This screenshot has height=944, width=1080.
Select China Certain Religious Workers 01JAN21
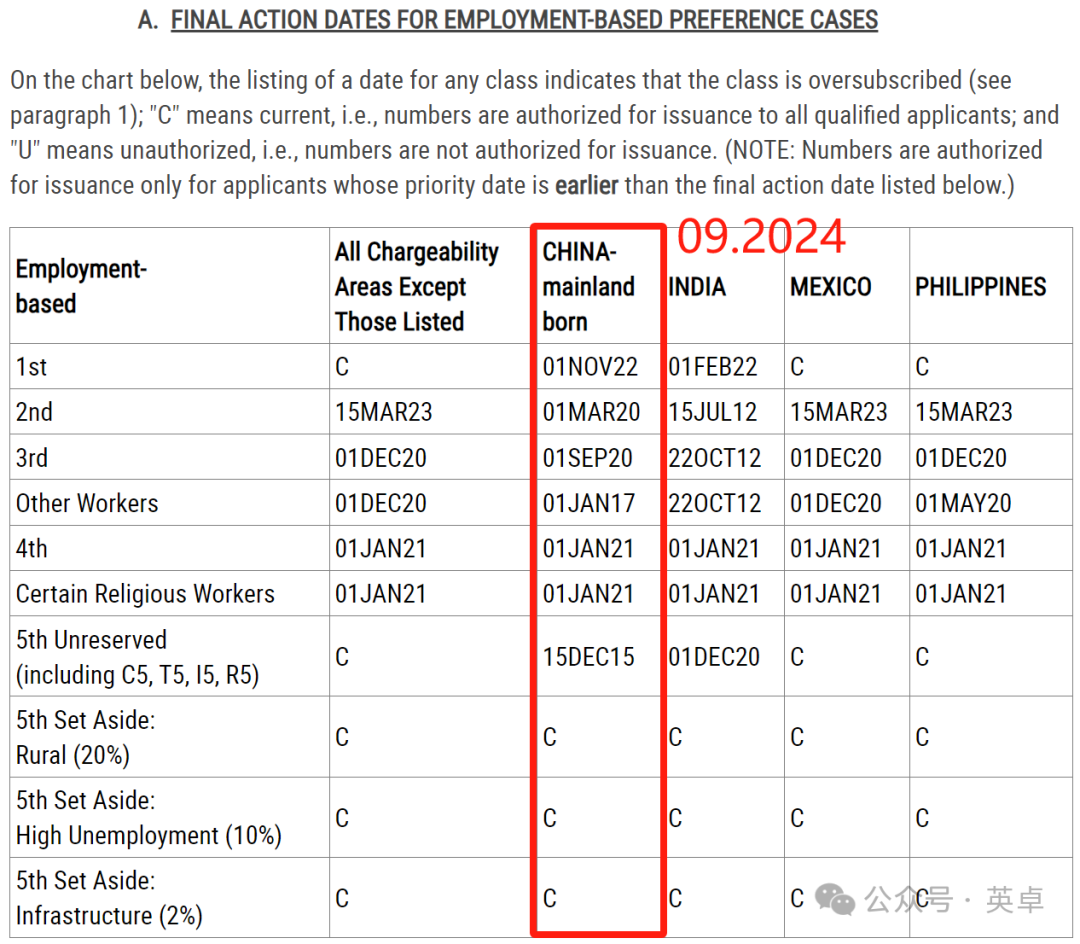pyautogui.click(x=588, y=594)
